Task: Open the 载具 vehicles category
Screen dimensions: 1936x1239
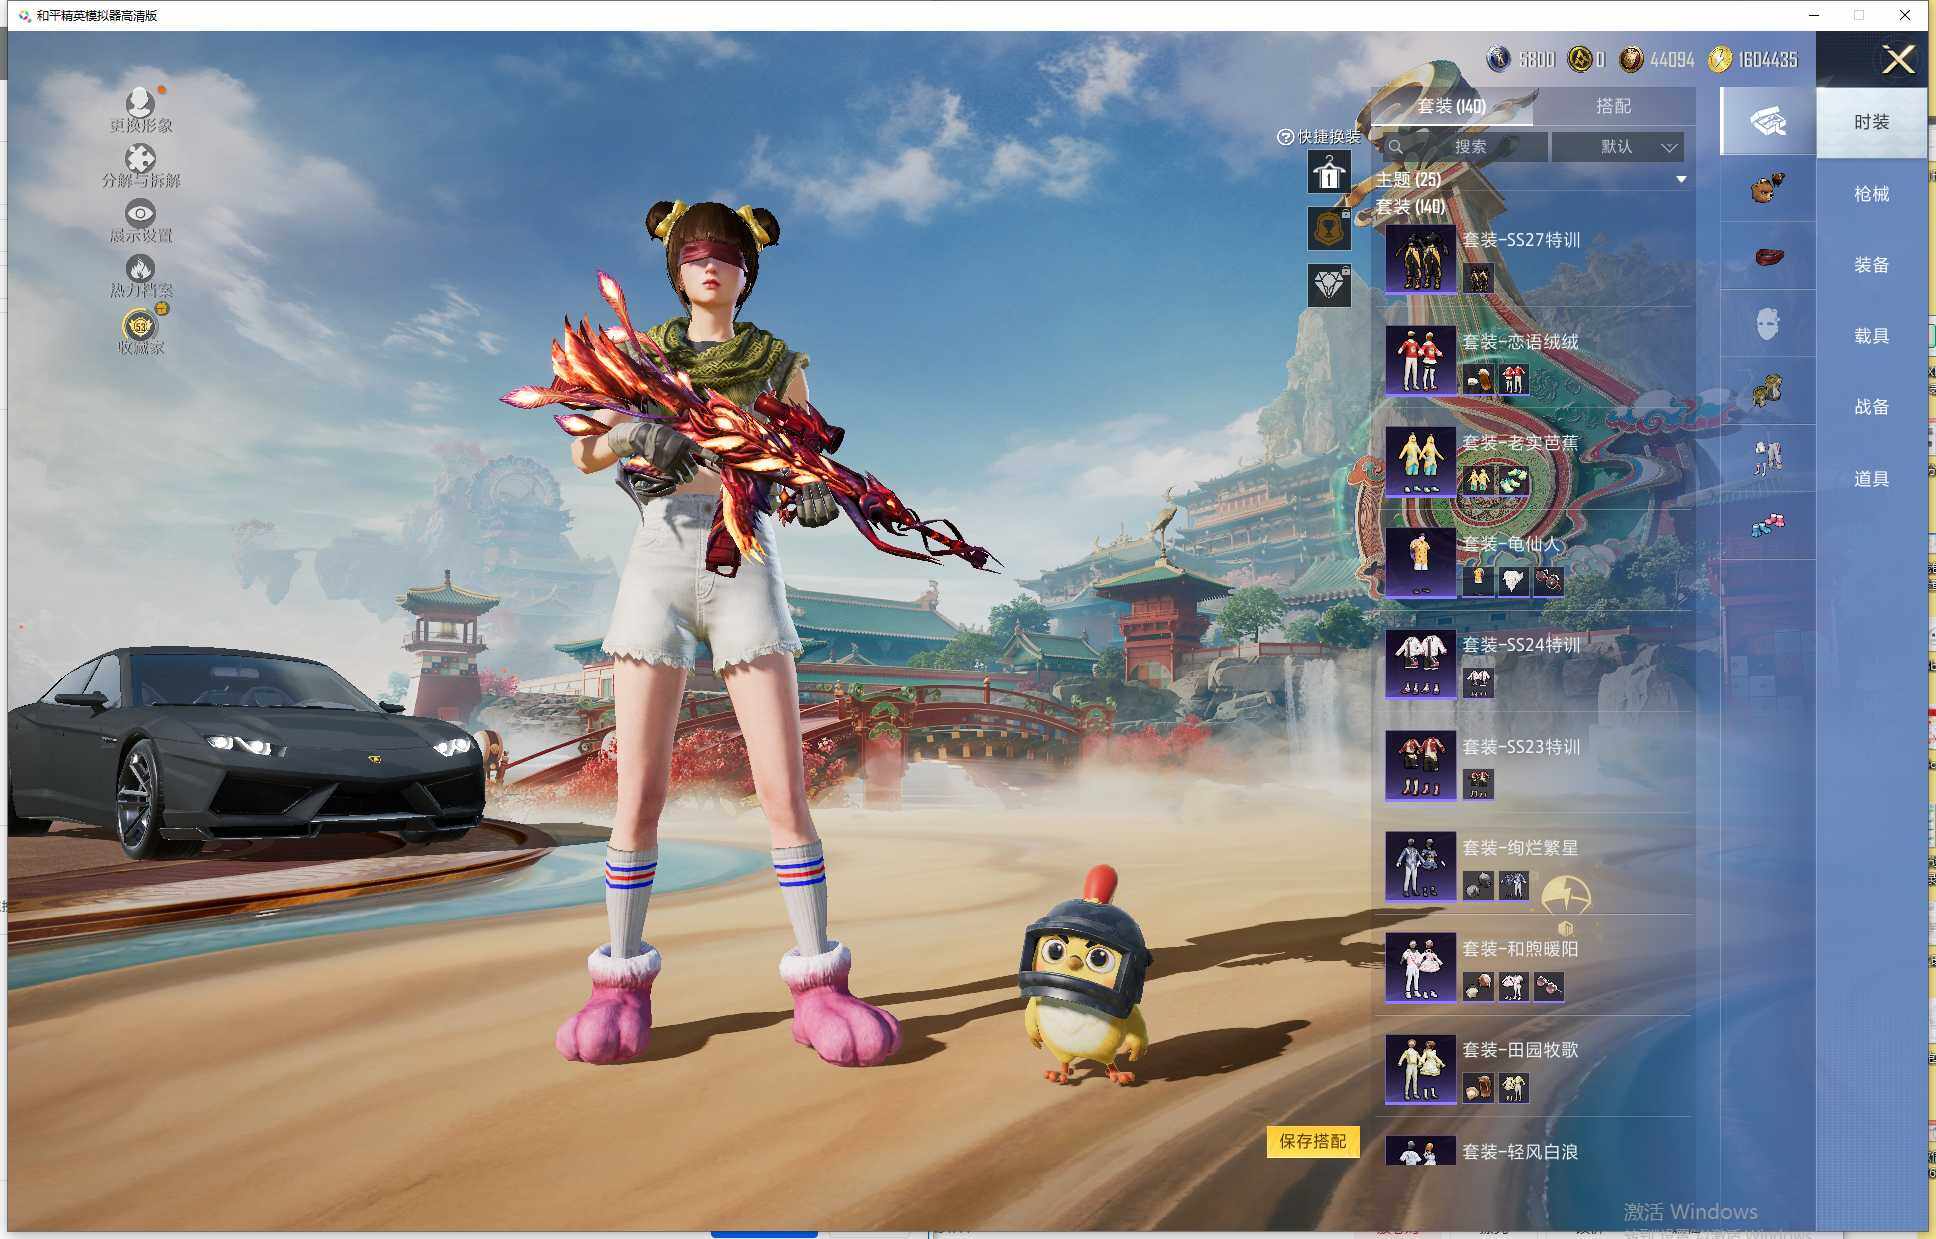Action: [x=1871, y=336]
